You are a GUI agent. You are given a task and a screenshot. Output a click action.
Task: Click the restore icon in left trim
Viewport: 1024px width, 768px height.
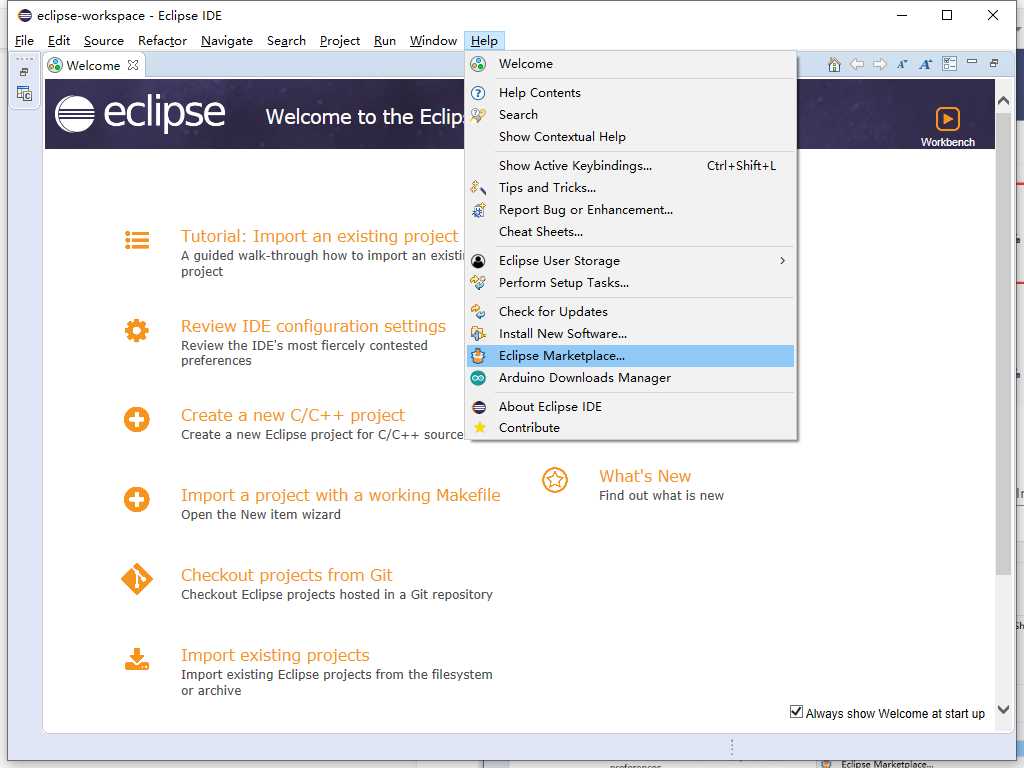24,72
